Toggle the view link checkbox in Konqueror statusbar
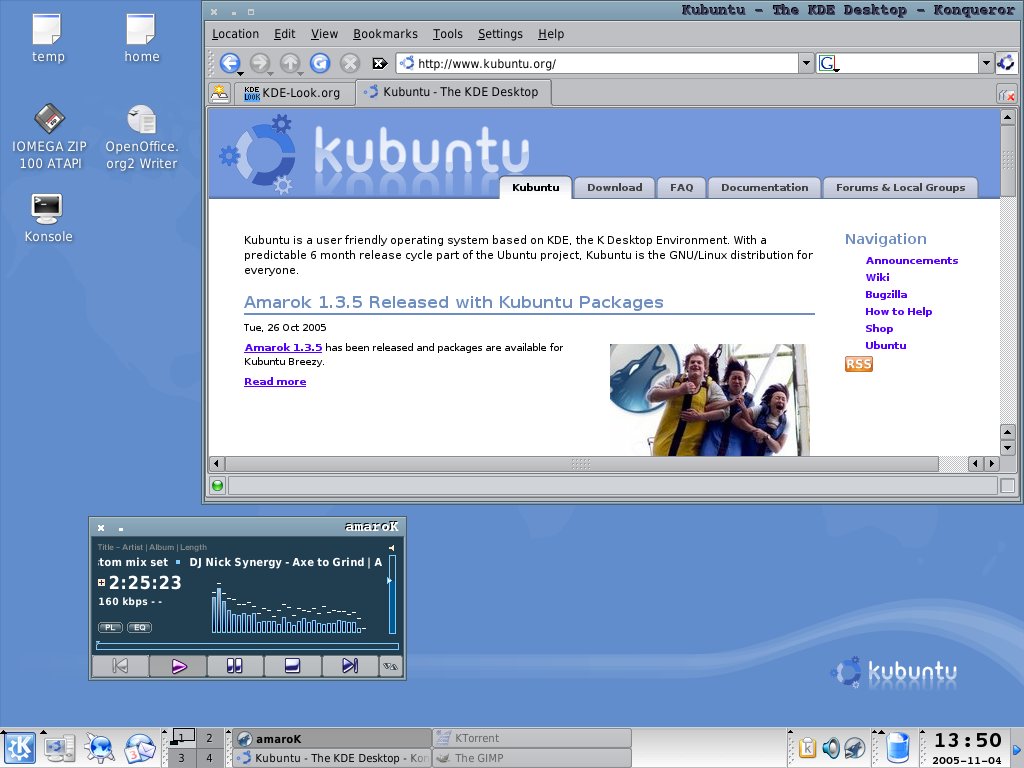Image resolution: width=1024 pixels, height=768 pixels. click(x=1008, y=485)
